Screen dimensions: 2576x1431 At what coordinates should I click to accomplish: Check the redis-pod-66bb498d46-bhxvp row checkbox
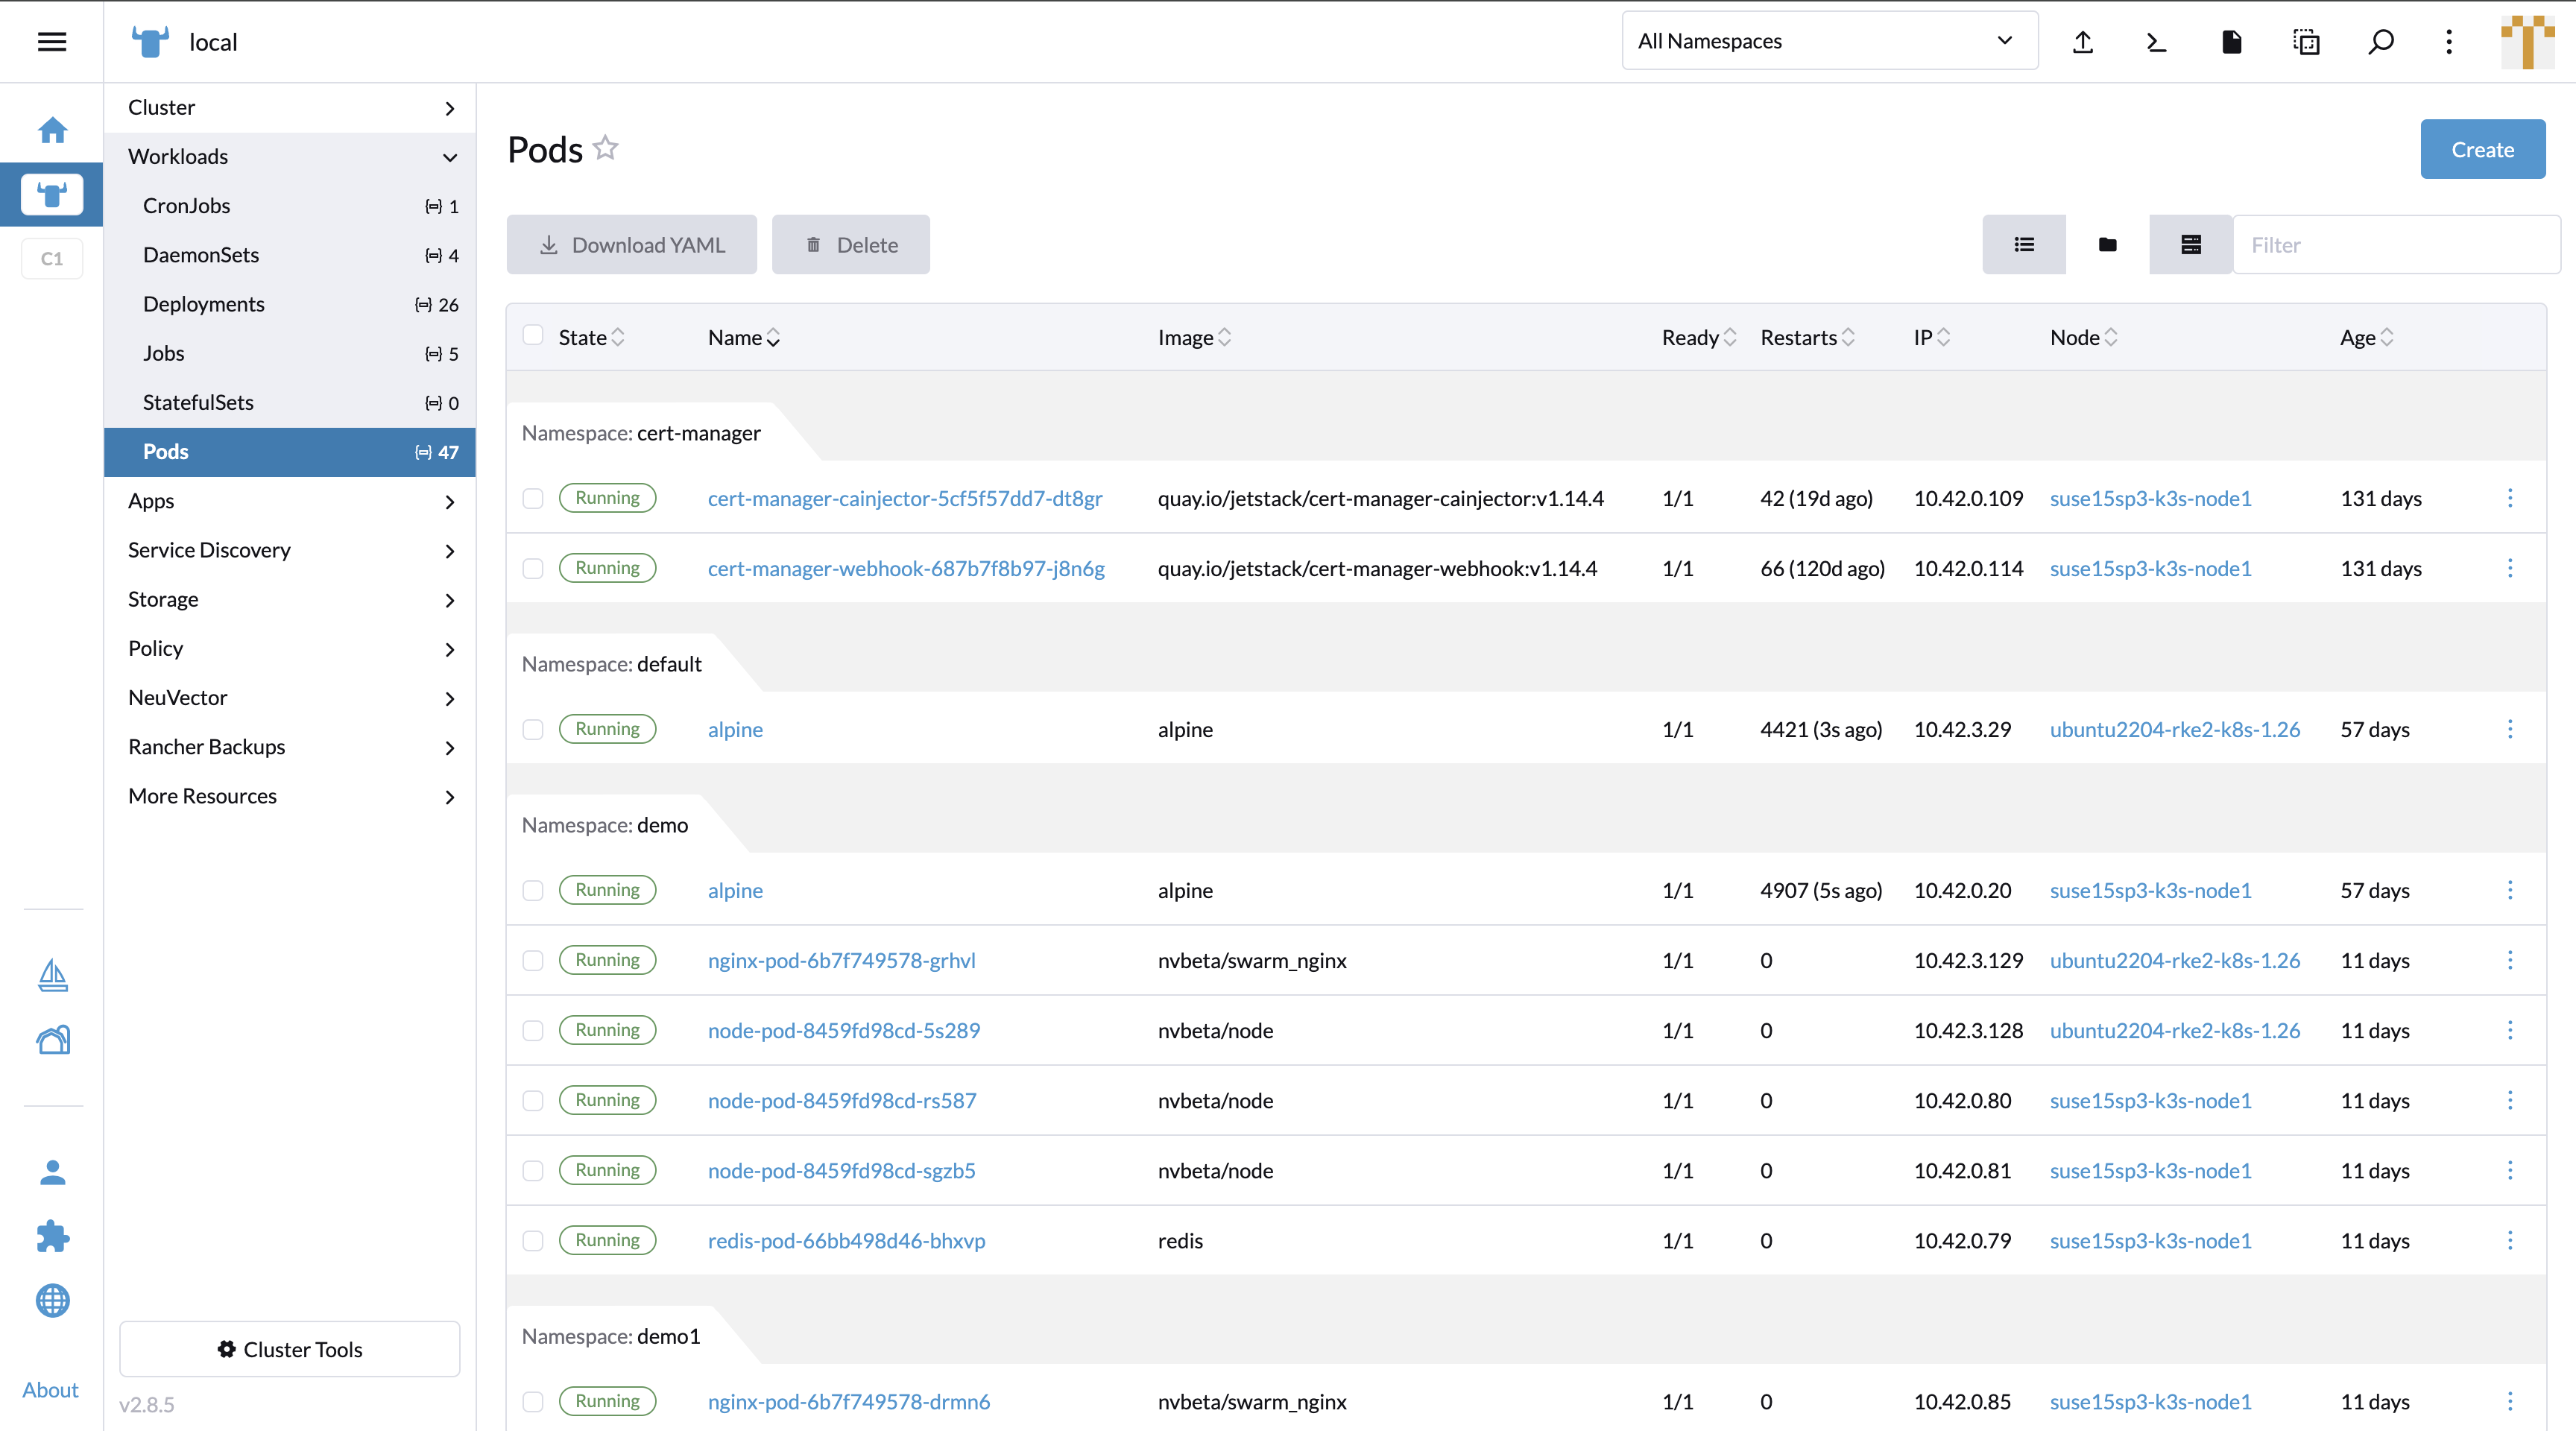pos(533,1241)
